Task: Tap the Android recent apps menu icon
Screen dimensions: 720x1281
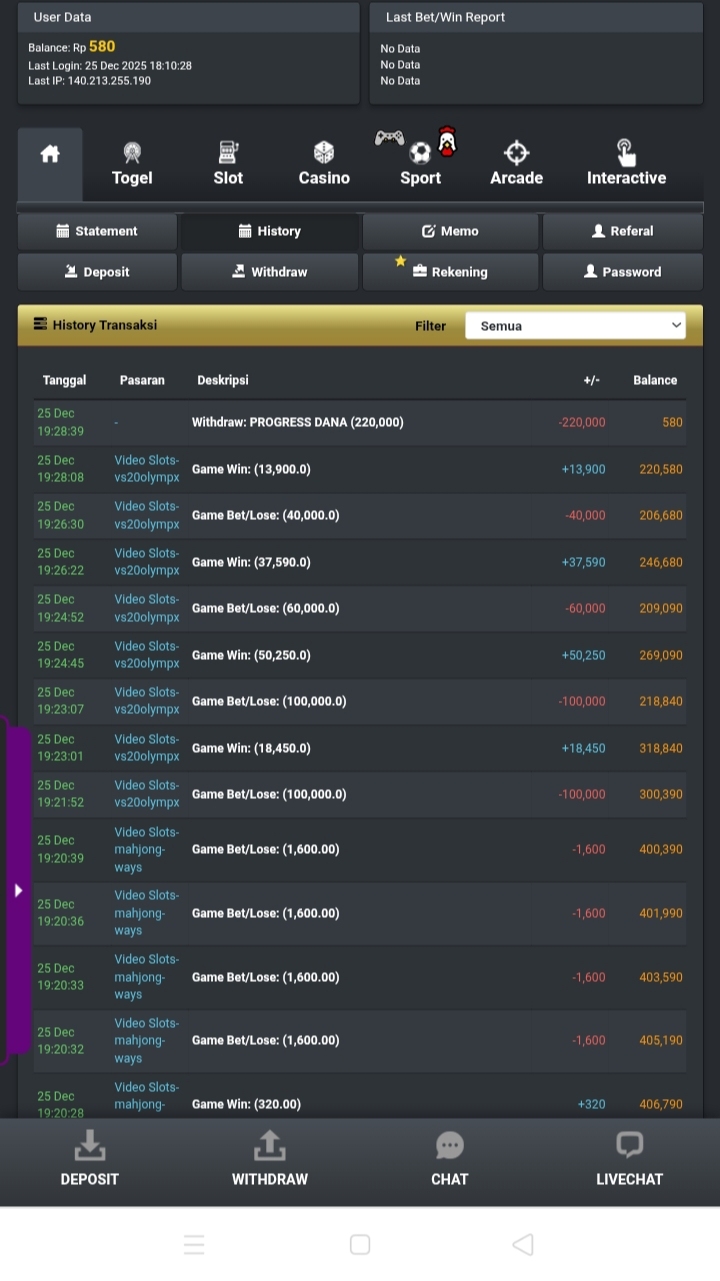Action: [194, 1244]
